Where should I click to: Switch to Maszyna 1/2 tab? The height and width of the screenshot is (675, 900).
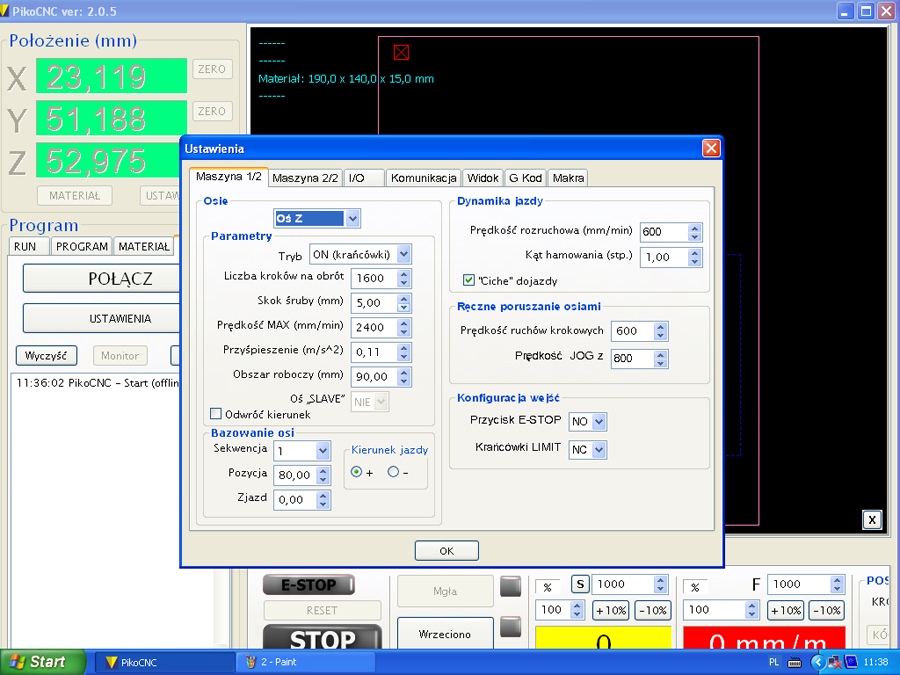click(x=228, y=176)
